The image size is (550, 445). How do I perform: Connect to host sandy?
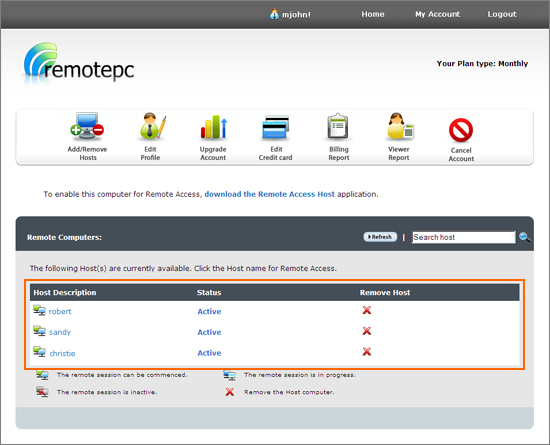point(60,332)
